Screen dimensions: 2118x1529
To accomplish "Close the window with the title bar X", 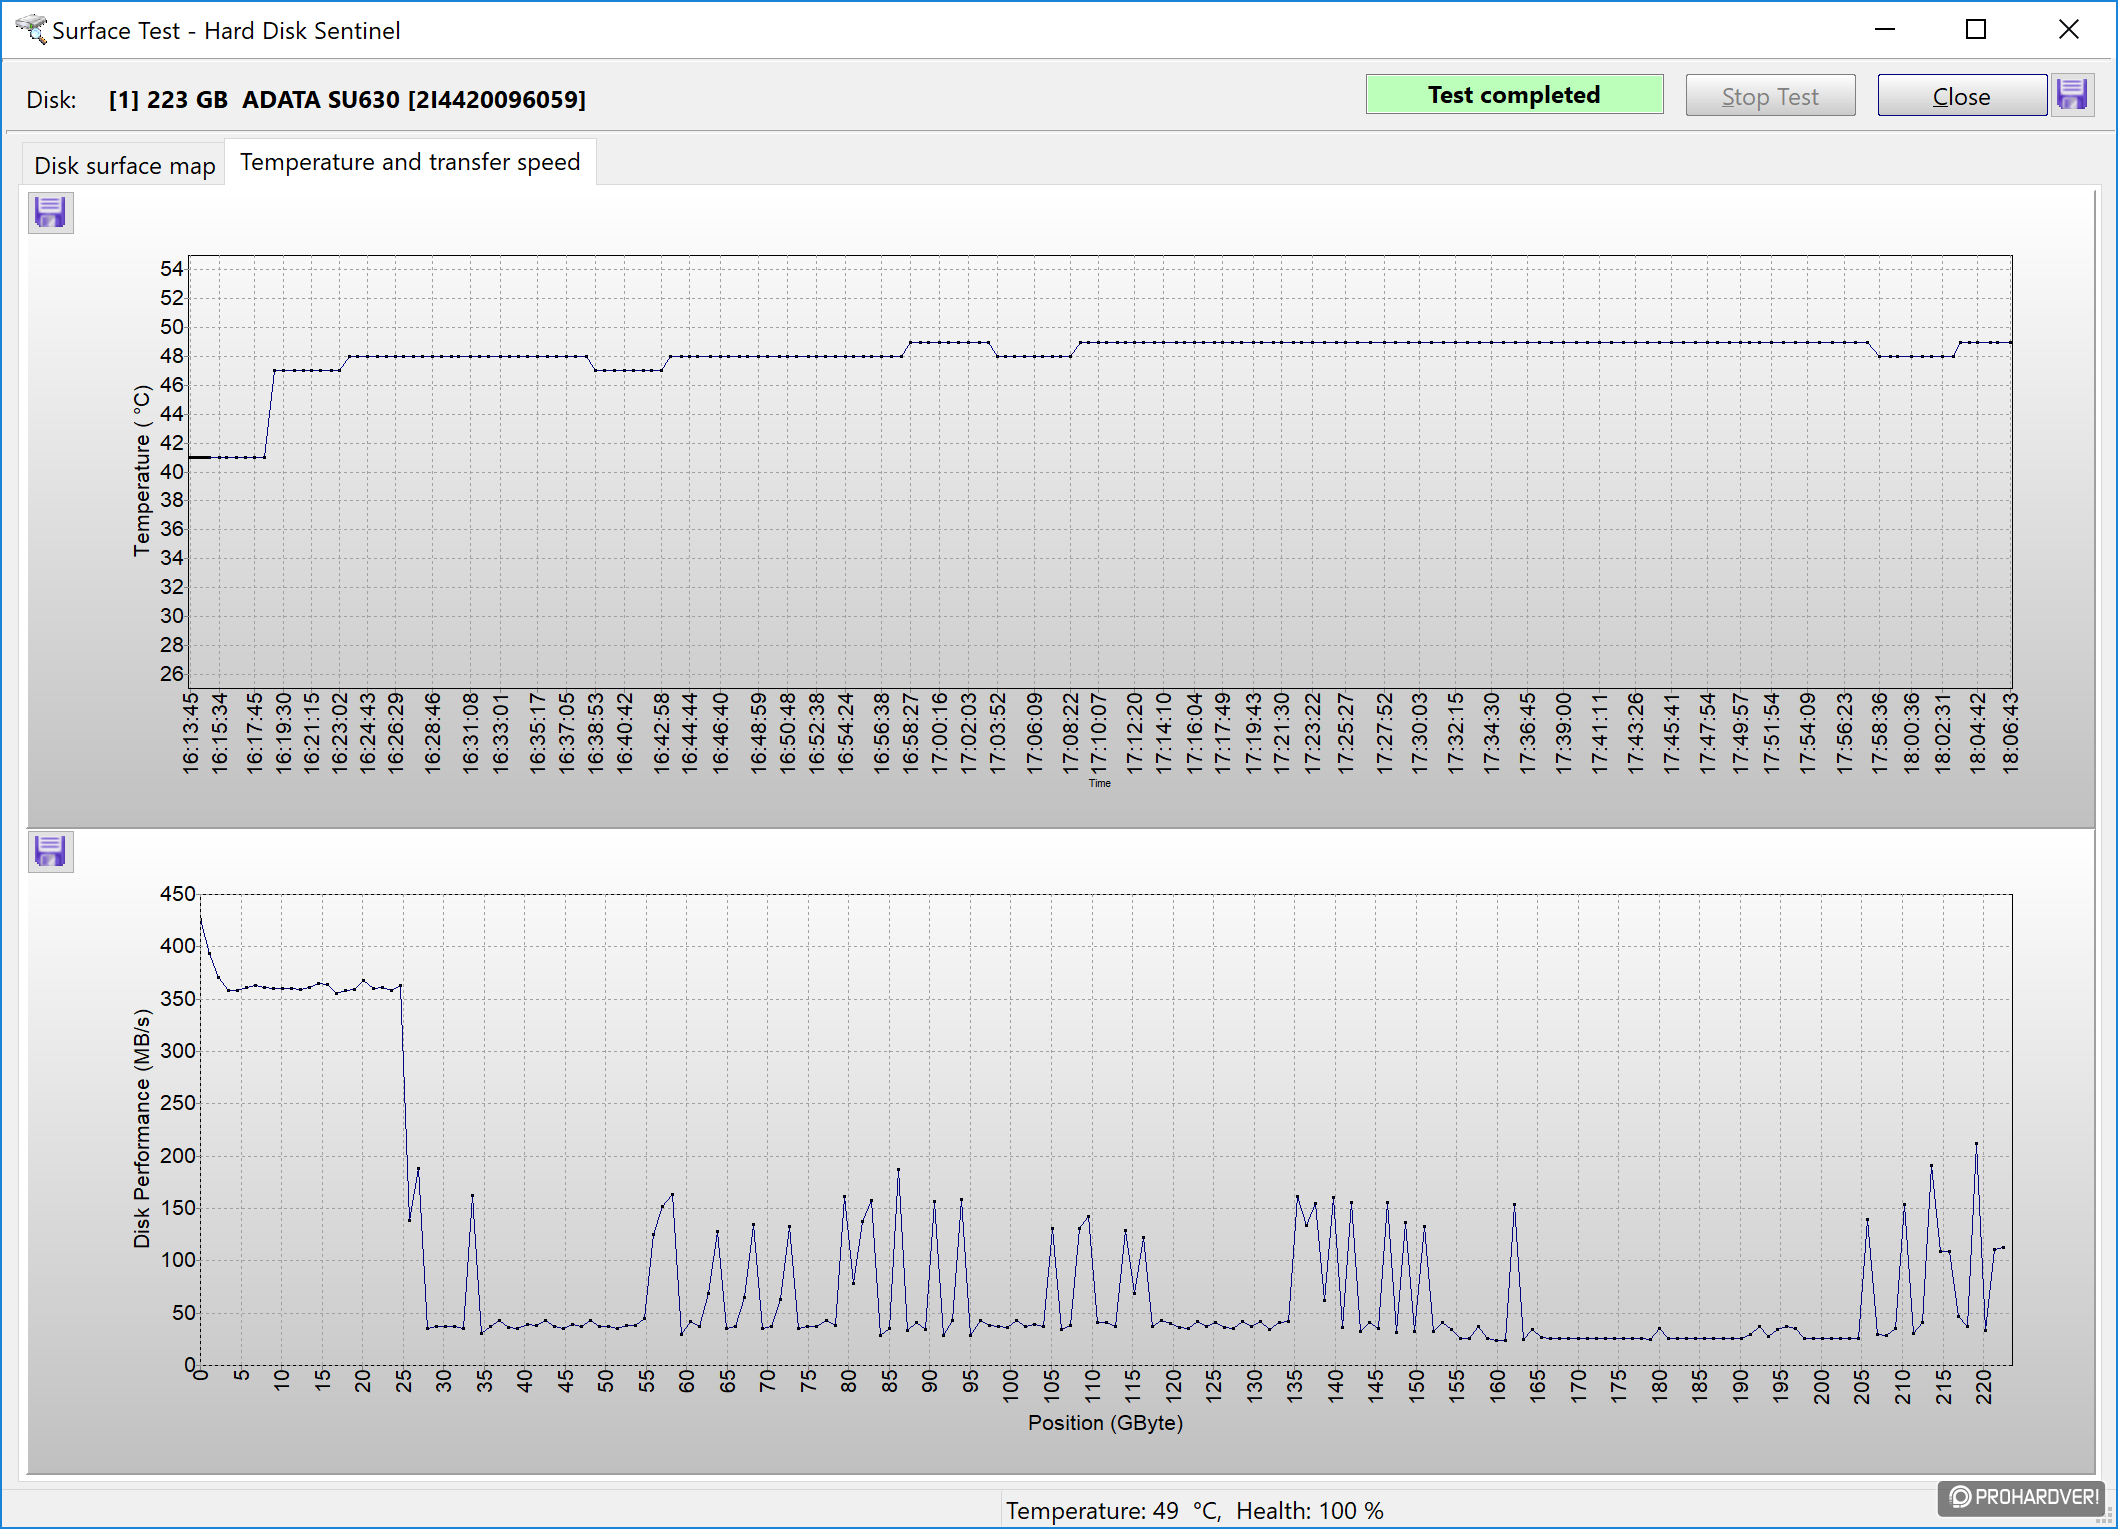I will coord(2068,30).
